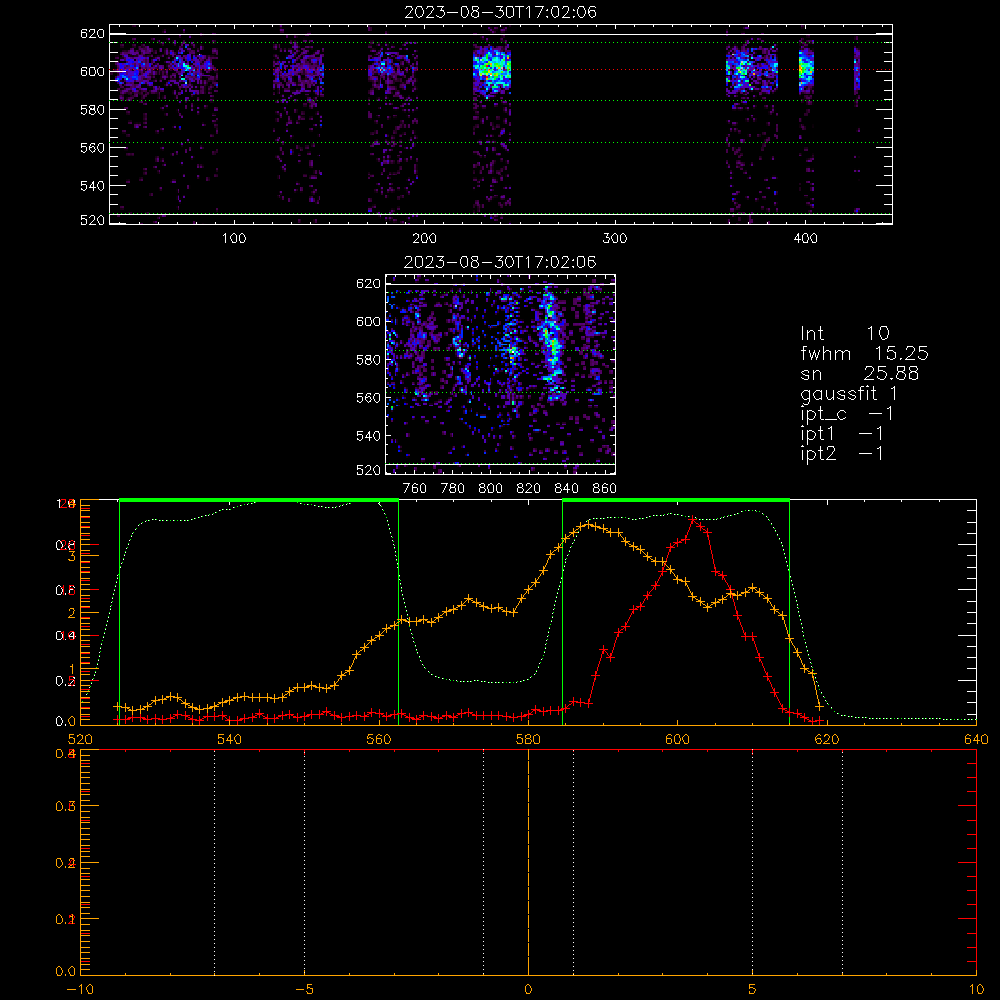Viewport: 1000px width, 1000px height.
Task: Click the red dotted horizontal line in top spectrogram
Action: 501,70
